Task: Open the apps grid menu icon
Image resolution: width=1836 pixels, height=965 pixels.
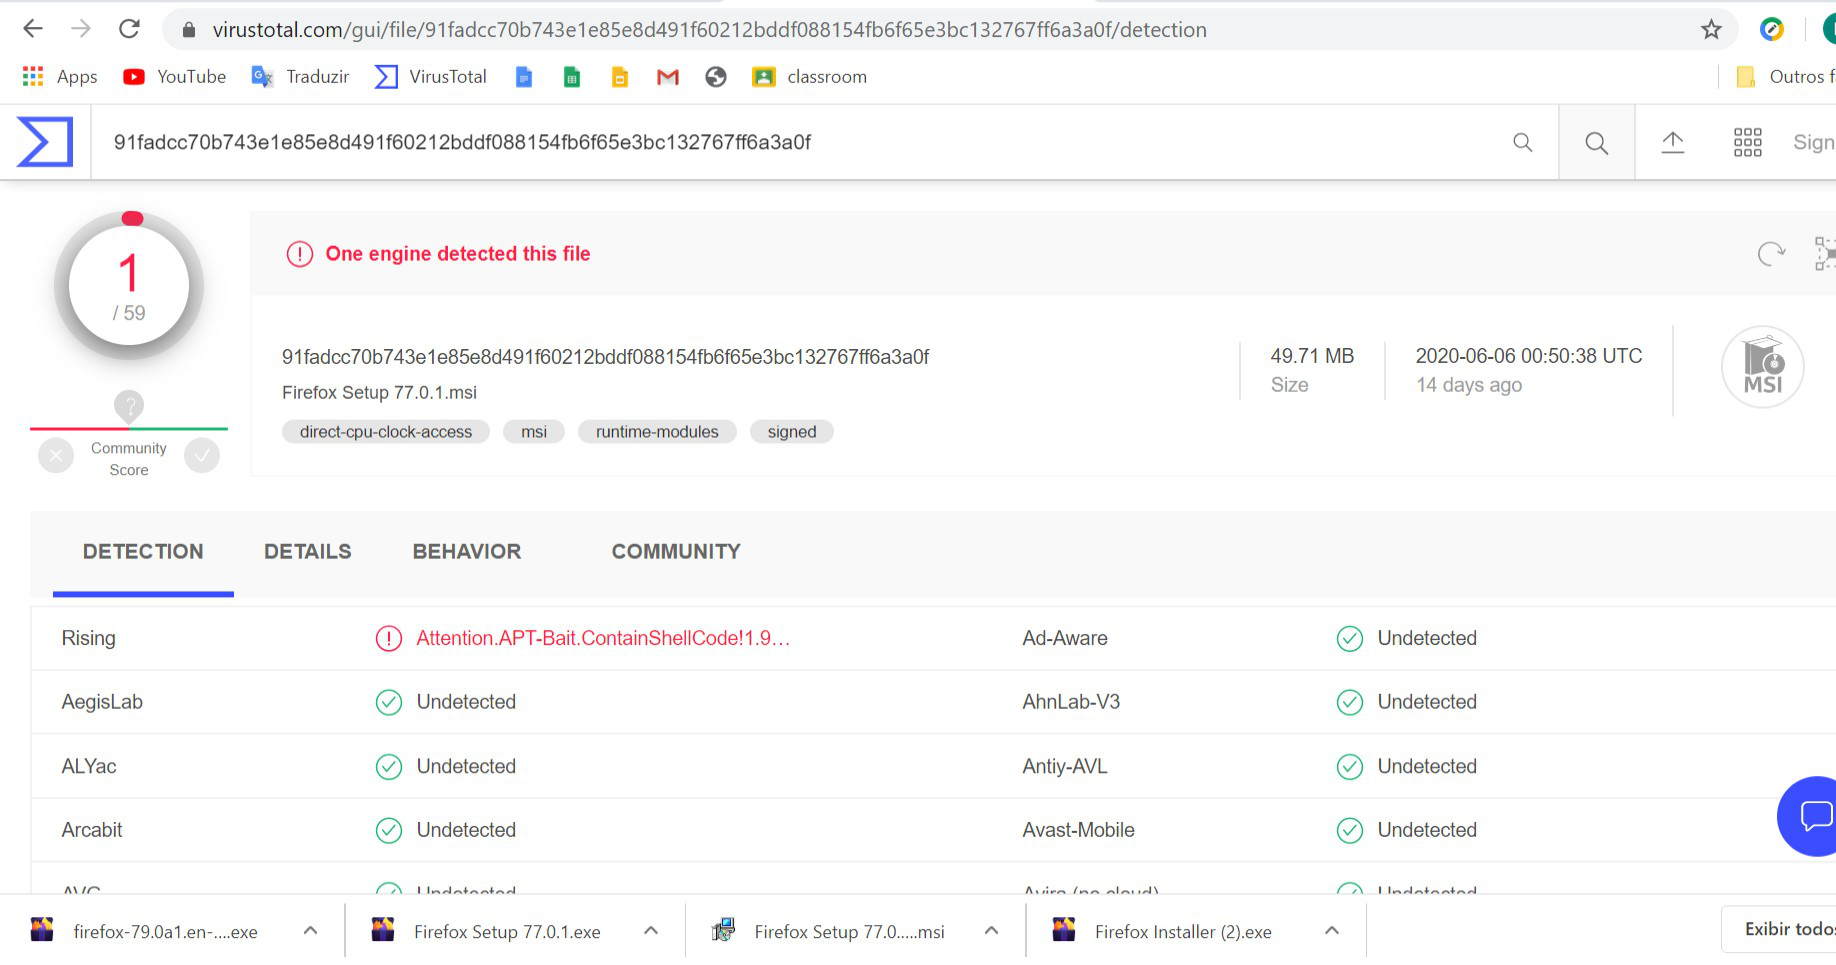Action: tap(1747, 143)
